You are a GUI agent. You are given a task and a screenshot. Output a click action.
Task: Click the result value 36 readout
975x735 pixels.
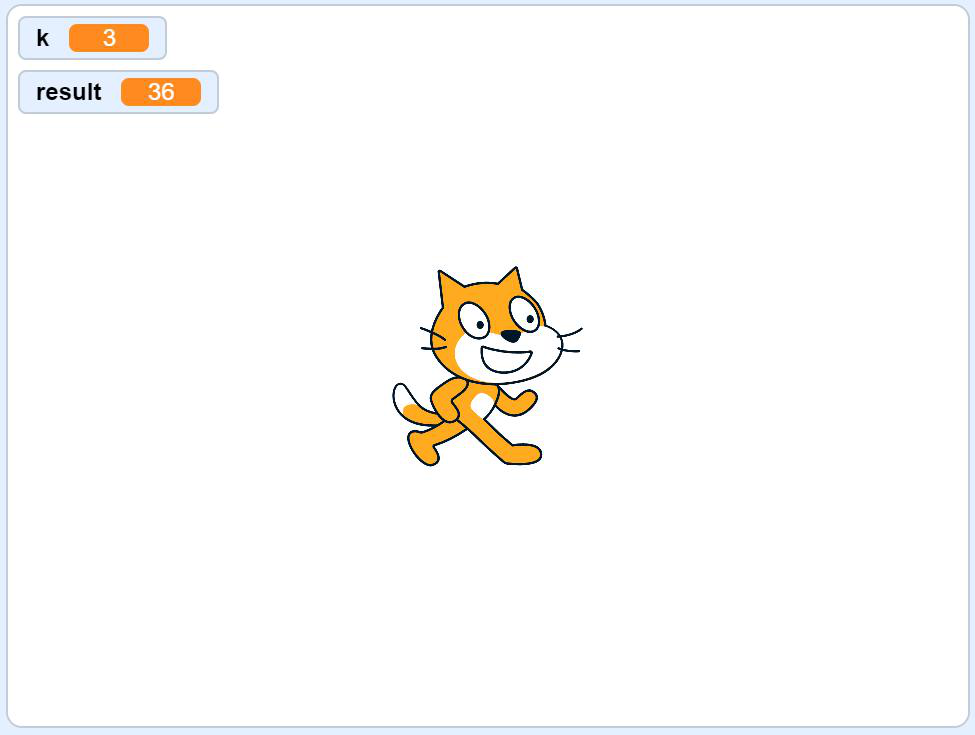point(161,92)
